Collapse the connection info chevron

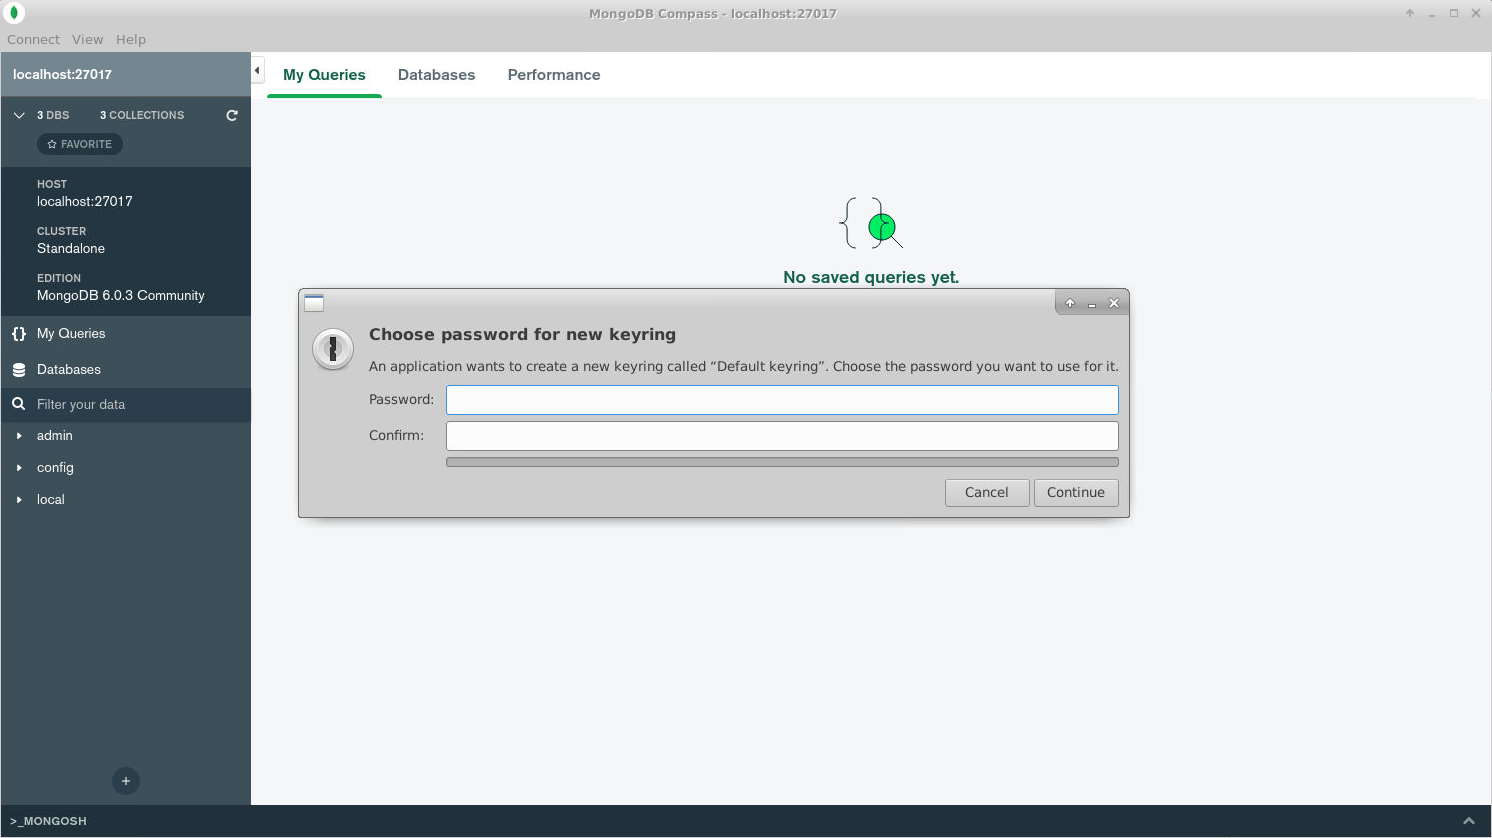(x=19, y=115)
